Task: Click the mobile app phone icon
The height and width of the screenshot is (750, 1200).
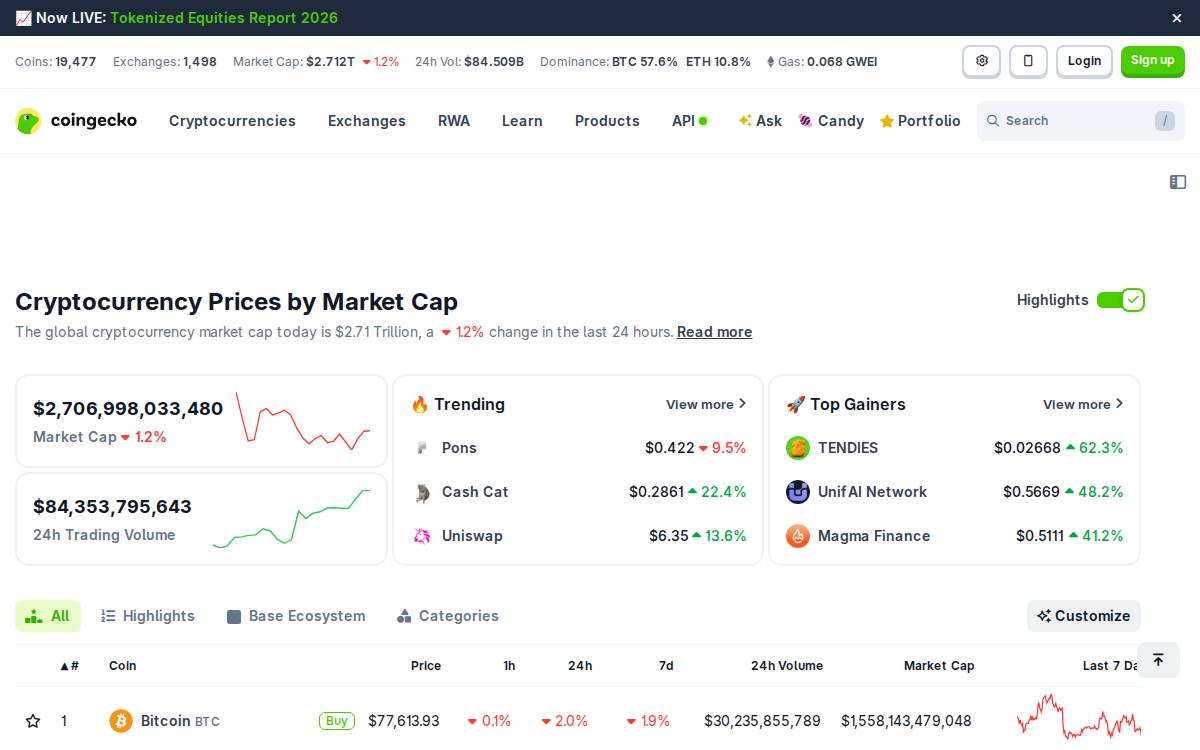Action: (x=1028, y=61)
